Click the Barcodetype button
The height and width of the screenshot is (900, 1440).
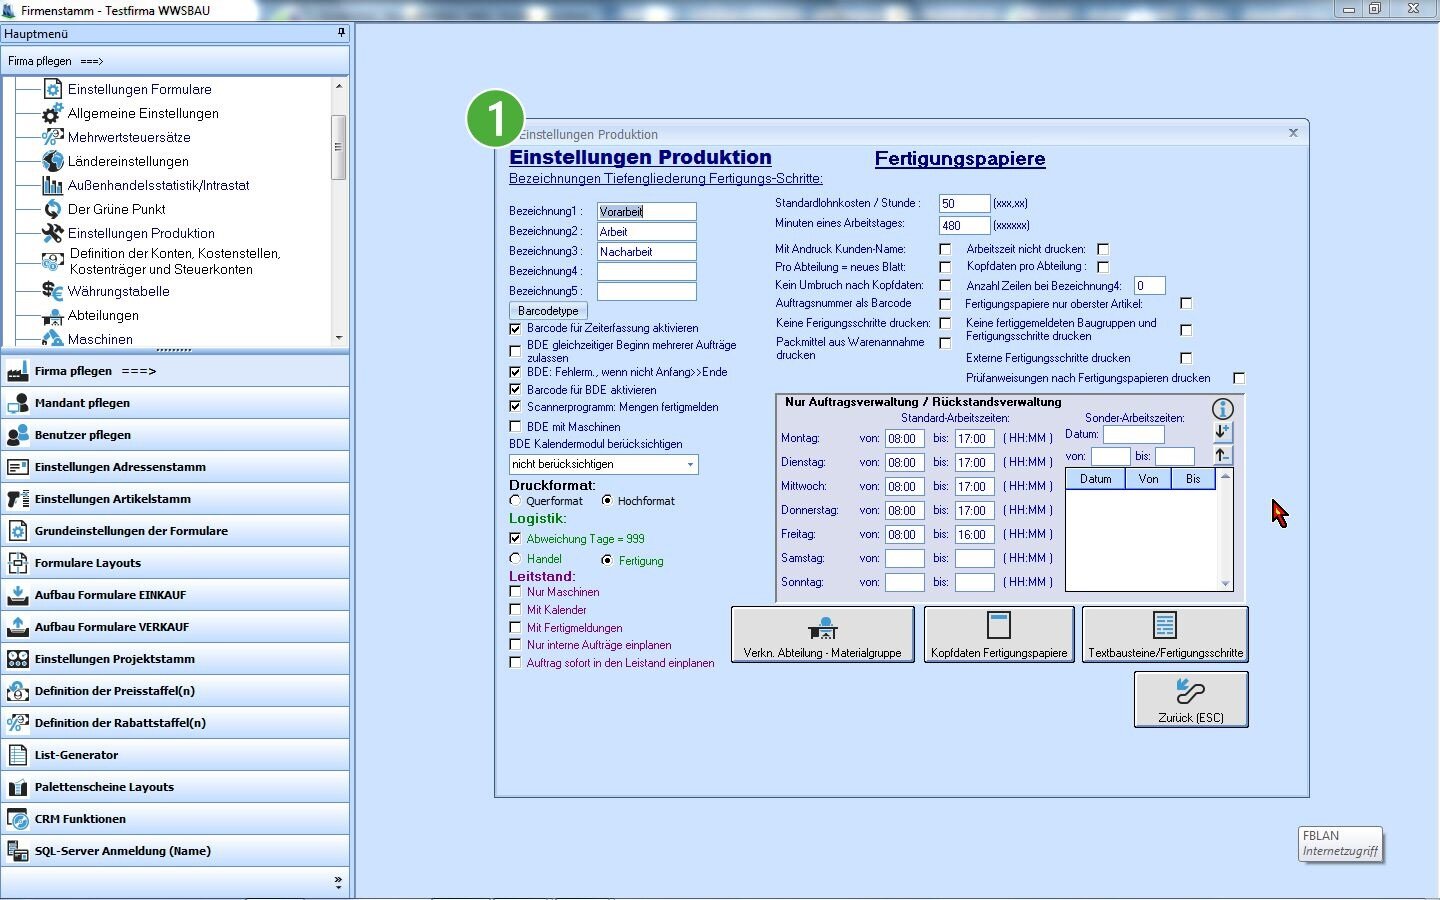click(548, 311)
